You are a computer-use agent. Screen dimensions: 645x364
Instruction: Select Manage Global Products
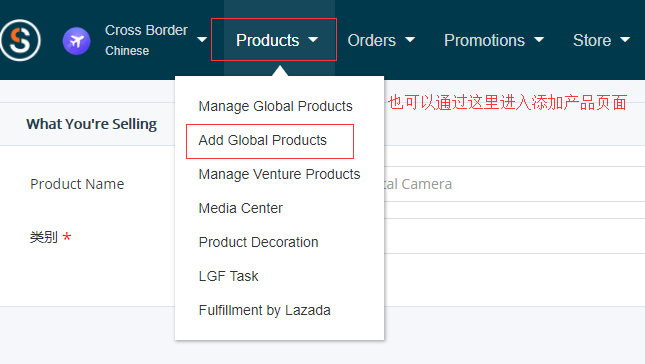point(275,106)
